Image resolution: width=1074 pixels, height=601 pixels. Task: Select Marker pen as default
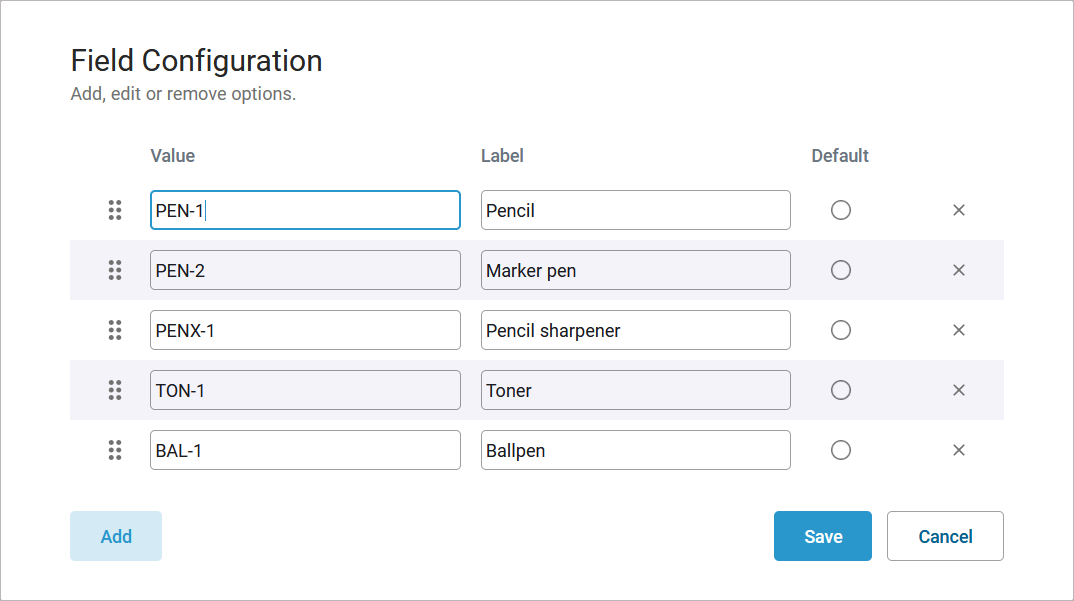tap(841, 270)
